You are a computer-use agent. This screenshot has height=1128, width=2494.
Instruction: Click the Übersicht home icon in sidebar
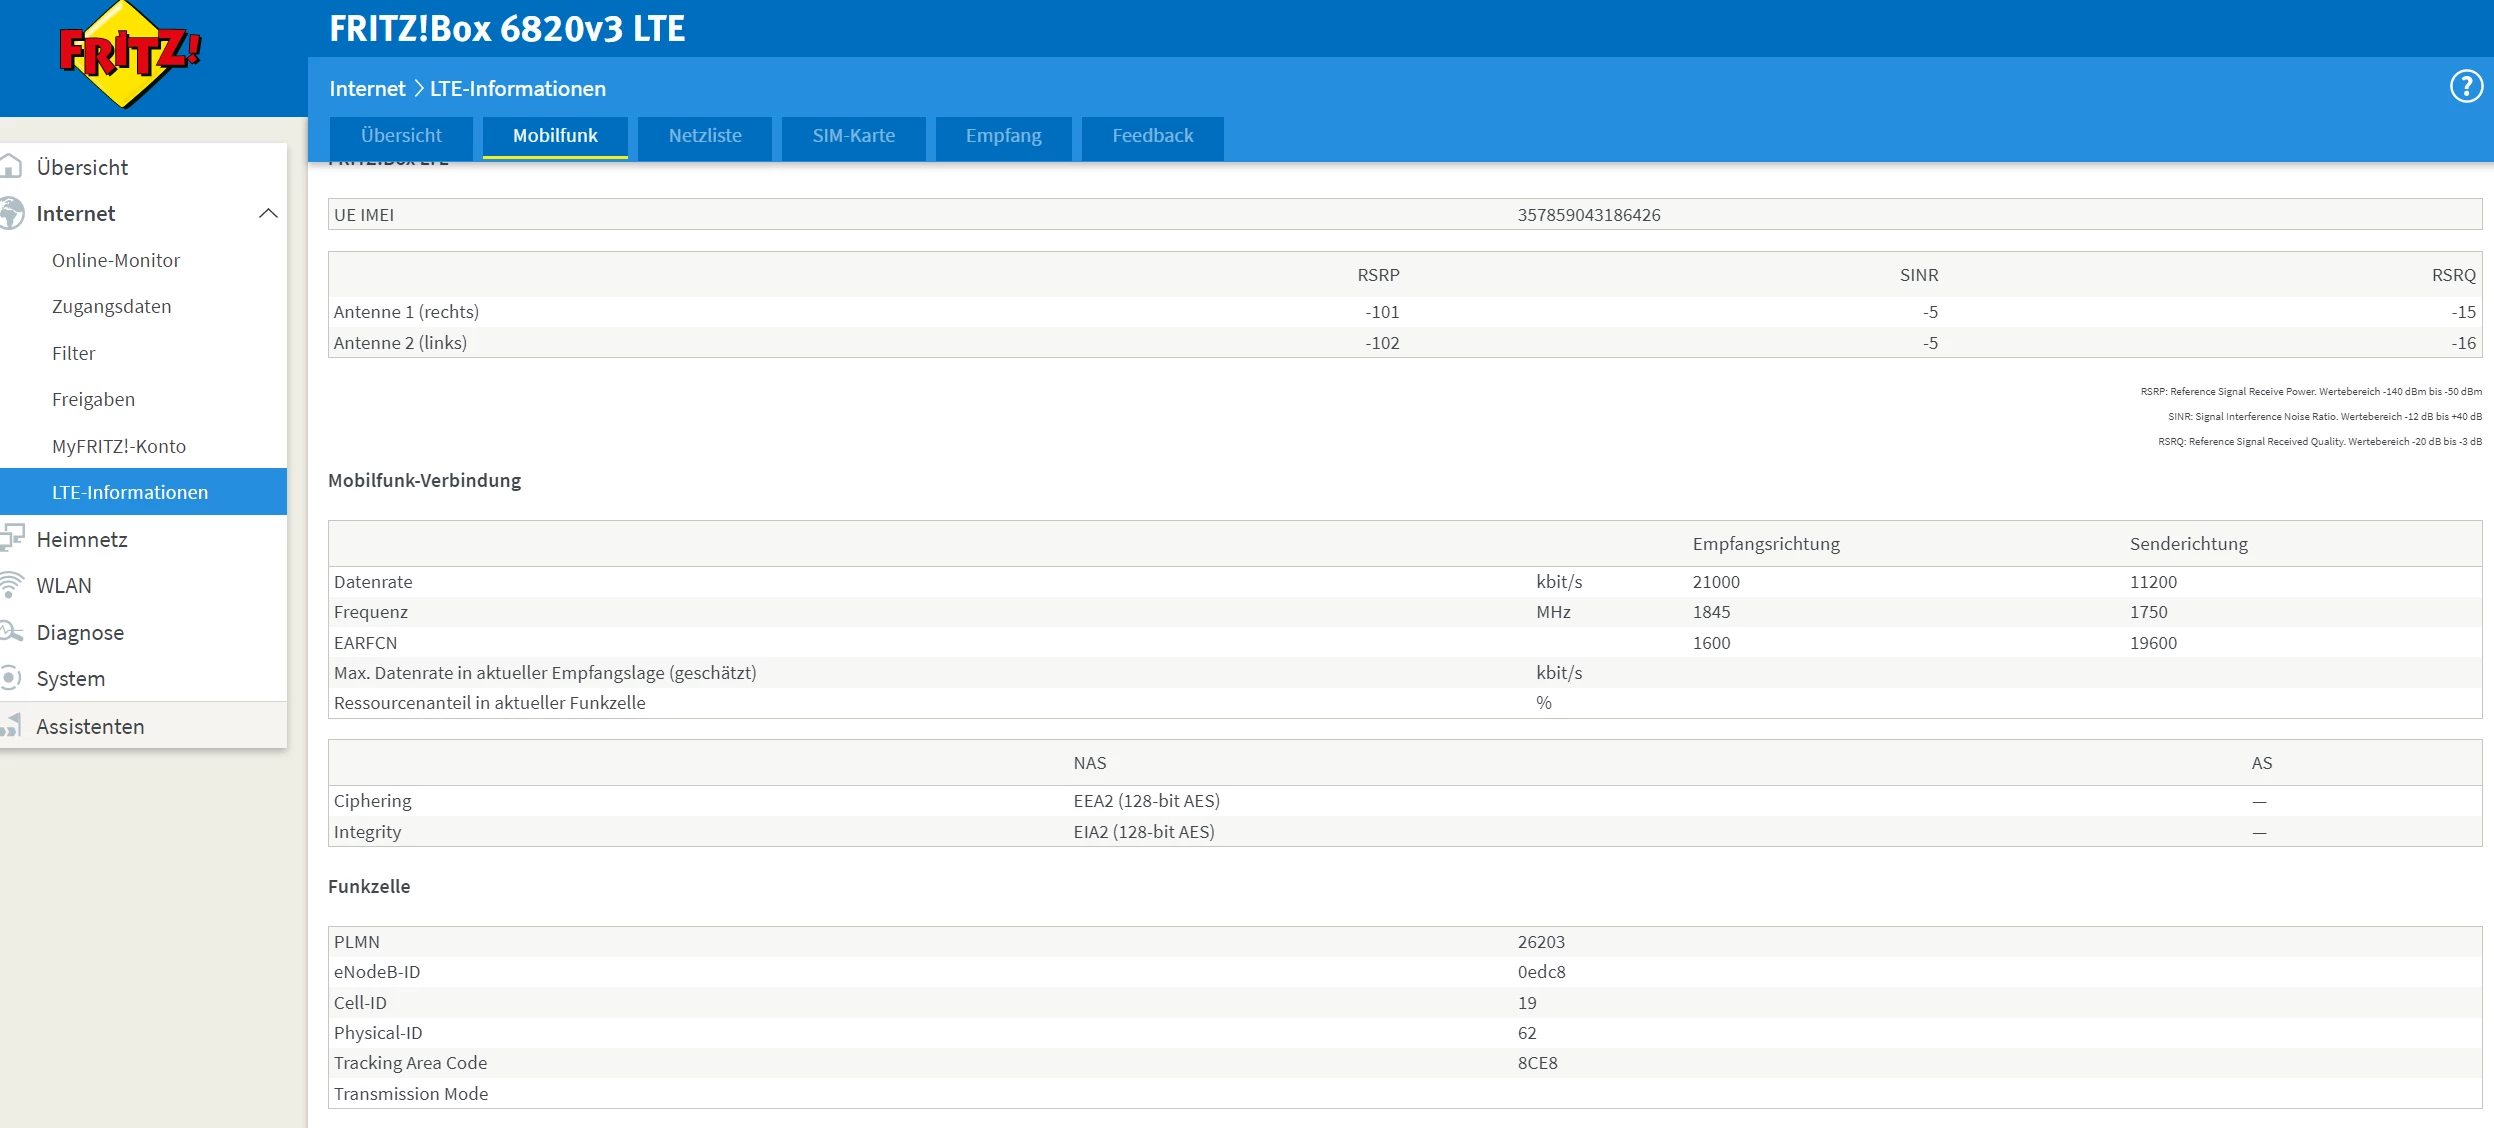pyautogui.click(x=11, y=166)
